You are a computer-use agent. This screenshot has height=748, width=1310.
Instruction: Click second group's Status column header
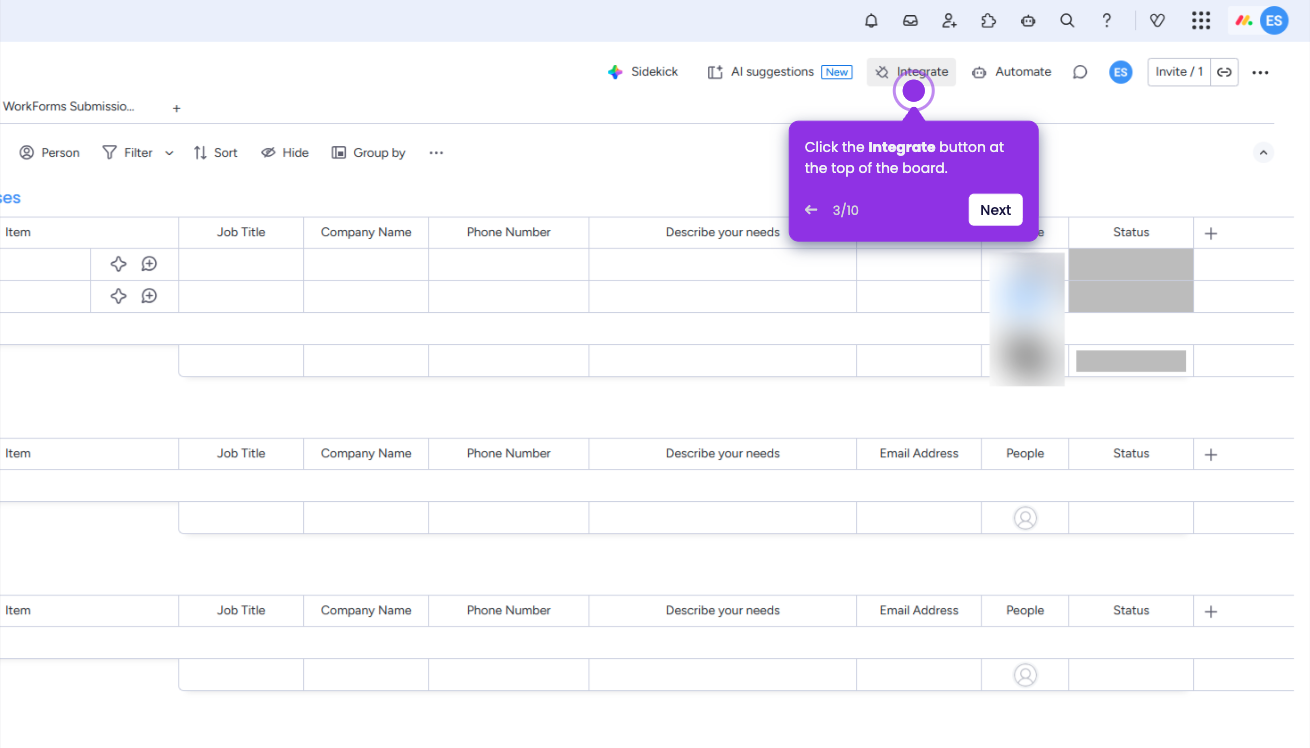click(1131, 453)
